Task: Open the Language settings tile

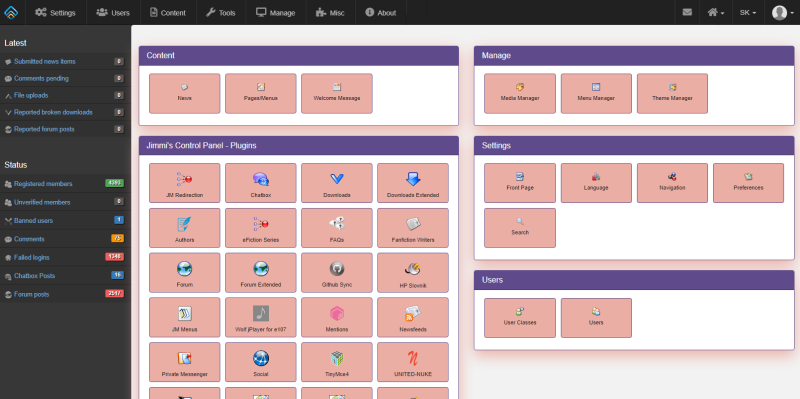Action: [x=596, y=183]
